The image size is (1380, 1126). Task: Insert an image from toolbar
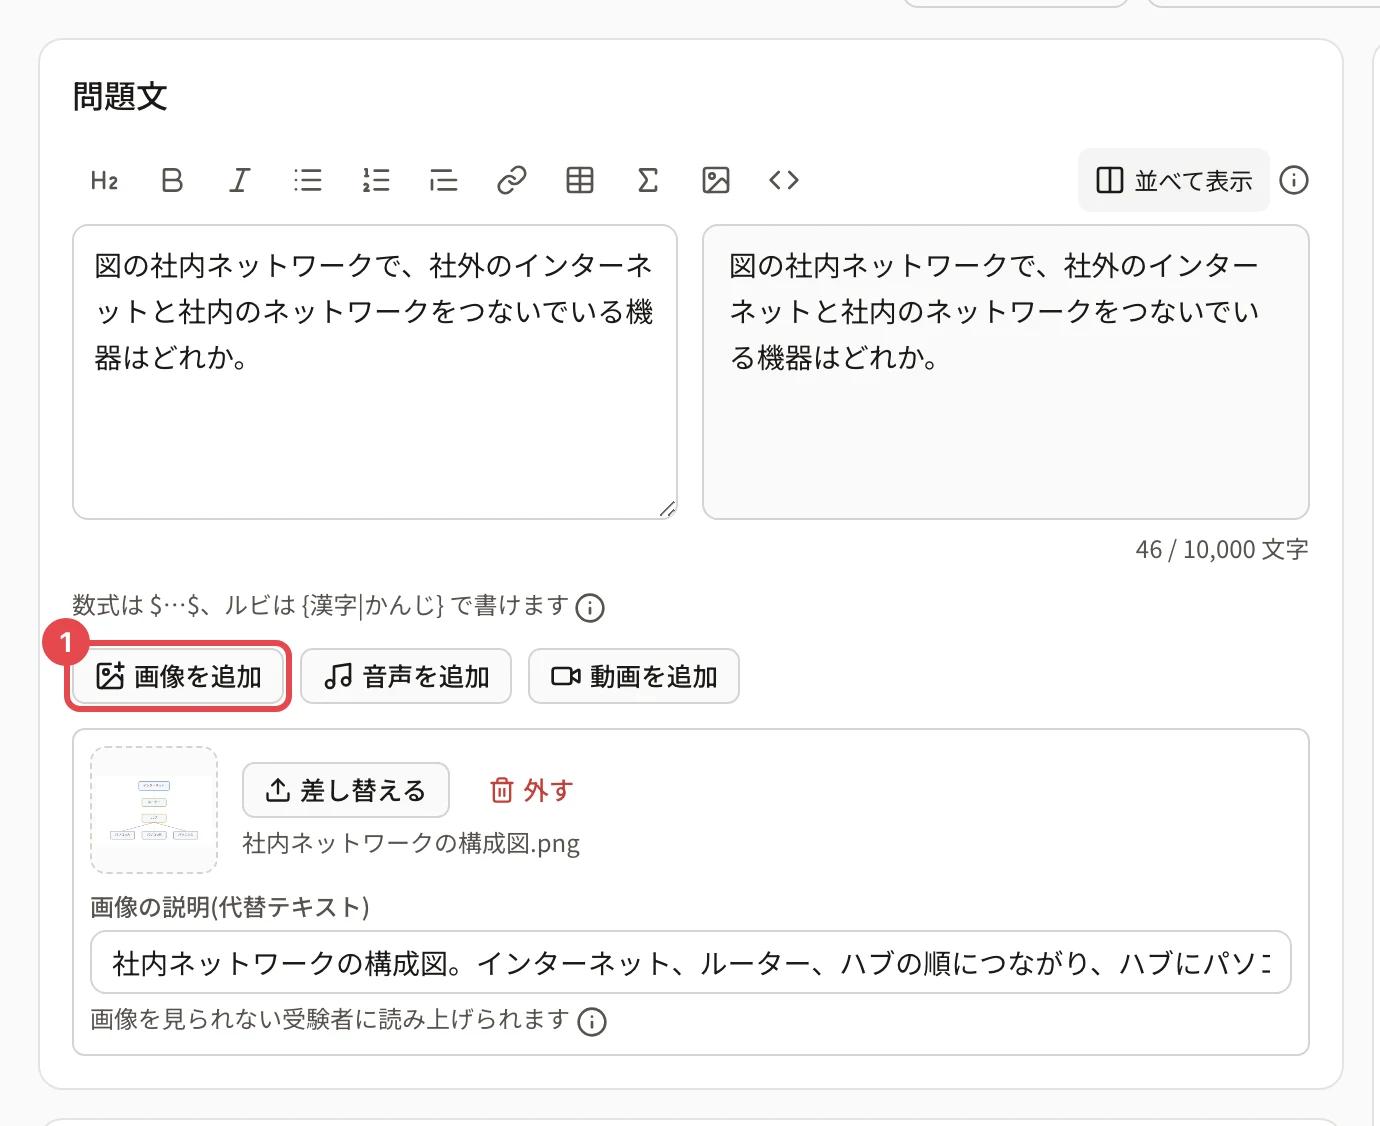pyautogui.click(x=716, y=180)
